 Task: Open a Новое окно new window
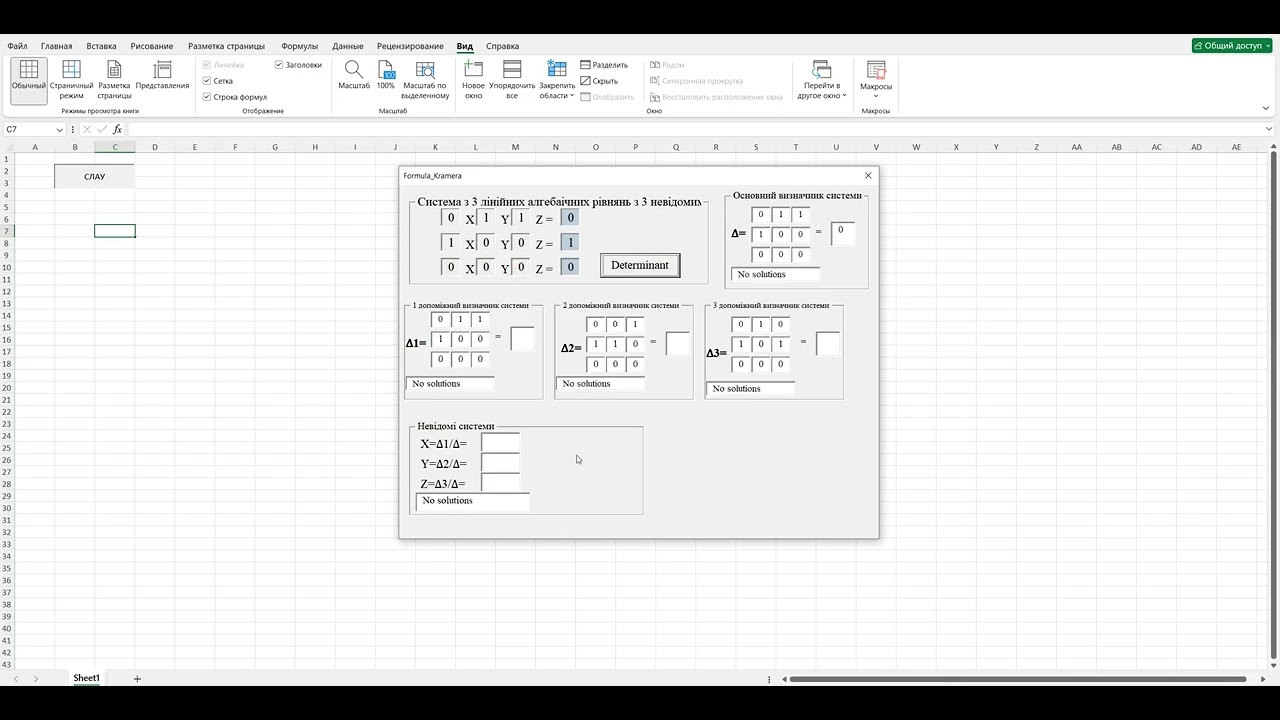[x=473, y=79]
